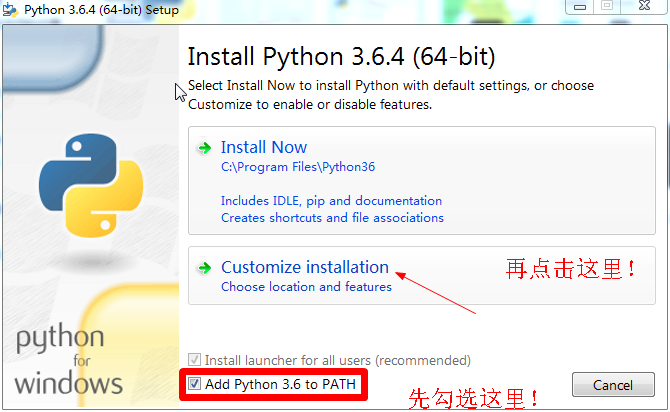Click the 'Includes IDLE, pip and documentation' text
Viewport: 670px width, 412px height.
(x=331, y=201)
